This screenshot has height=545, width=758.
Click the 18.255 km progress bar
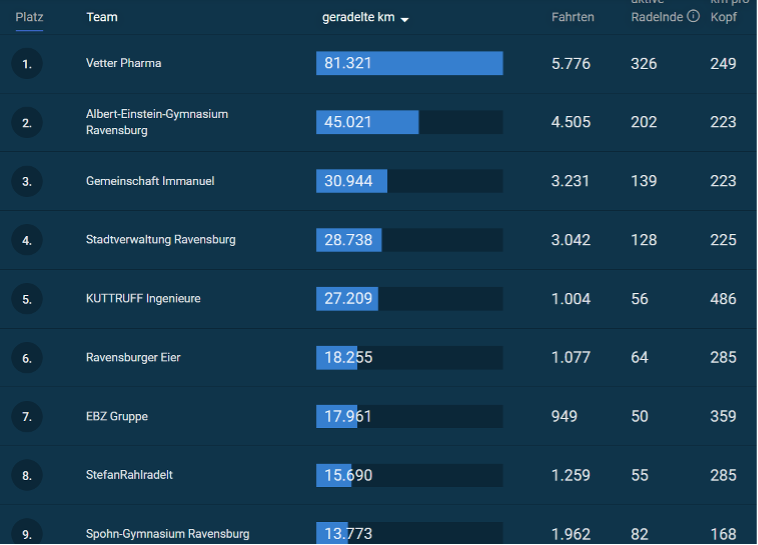click(409, 357)
